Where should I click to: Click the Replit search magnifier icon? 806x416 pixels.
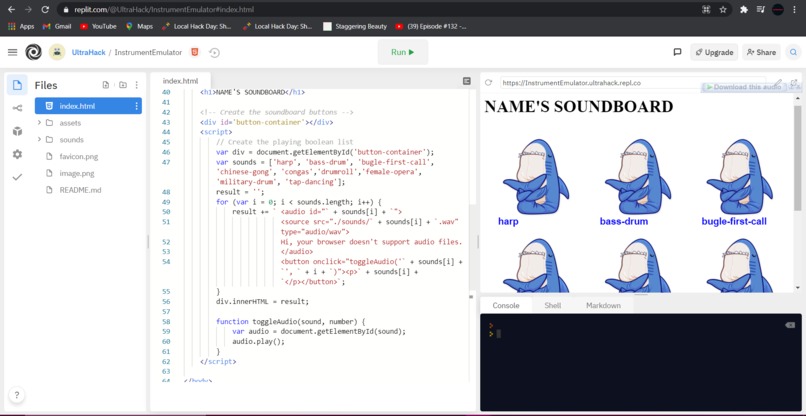point(794,52)
